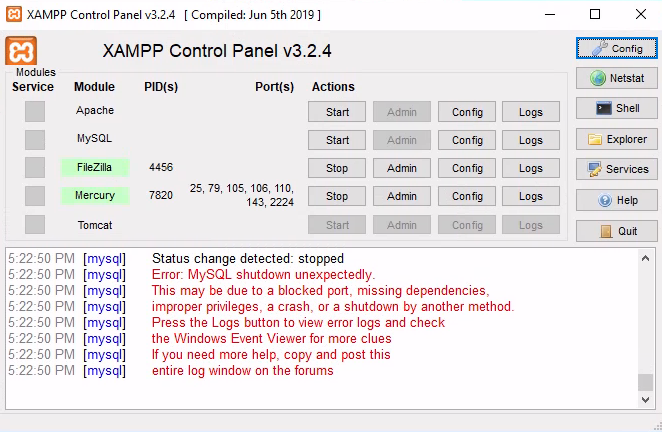
Task: Stop the Mercury module
Action: (337, 196)
